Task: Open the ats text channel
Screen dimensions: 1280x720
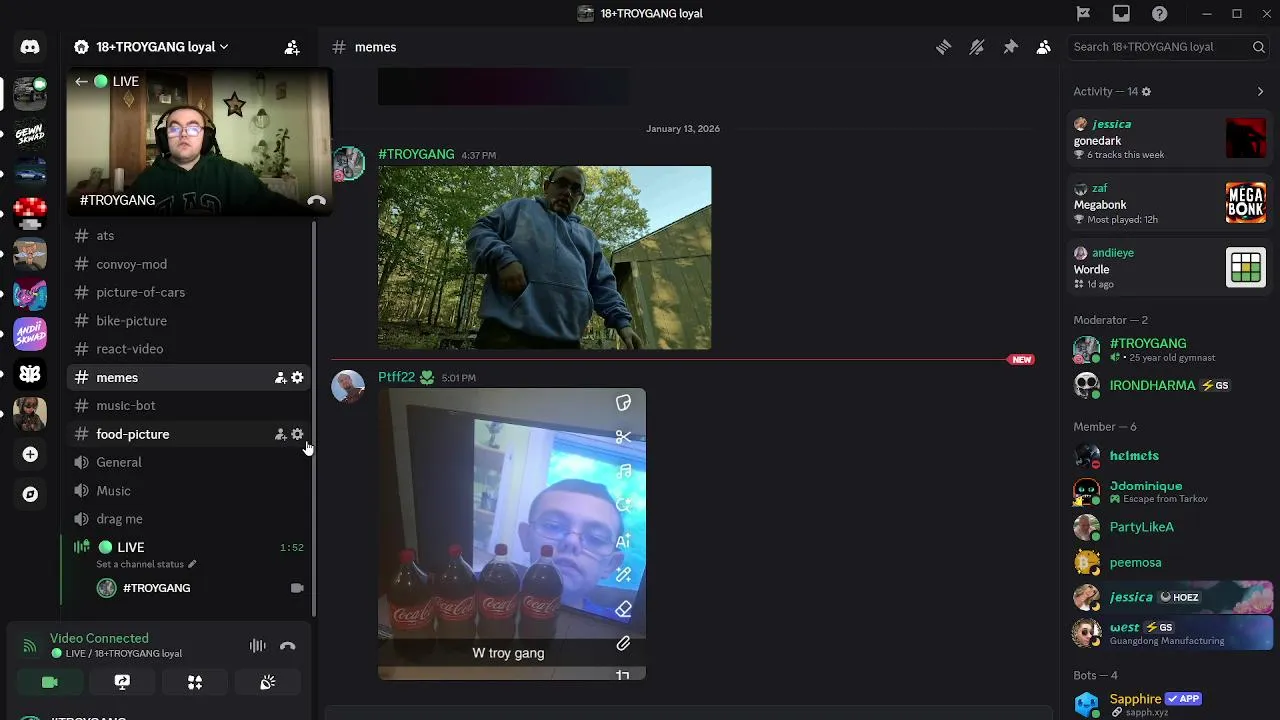Action: 190,236
